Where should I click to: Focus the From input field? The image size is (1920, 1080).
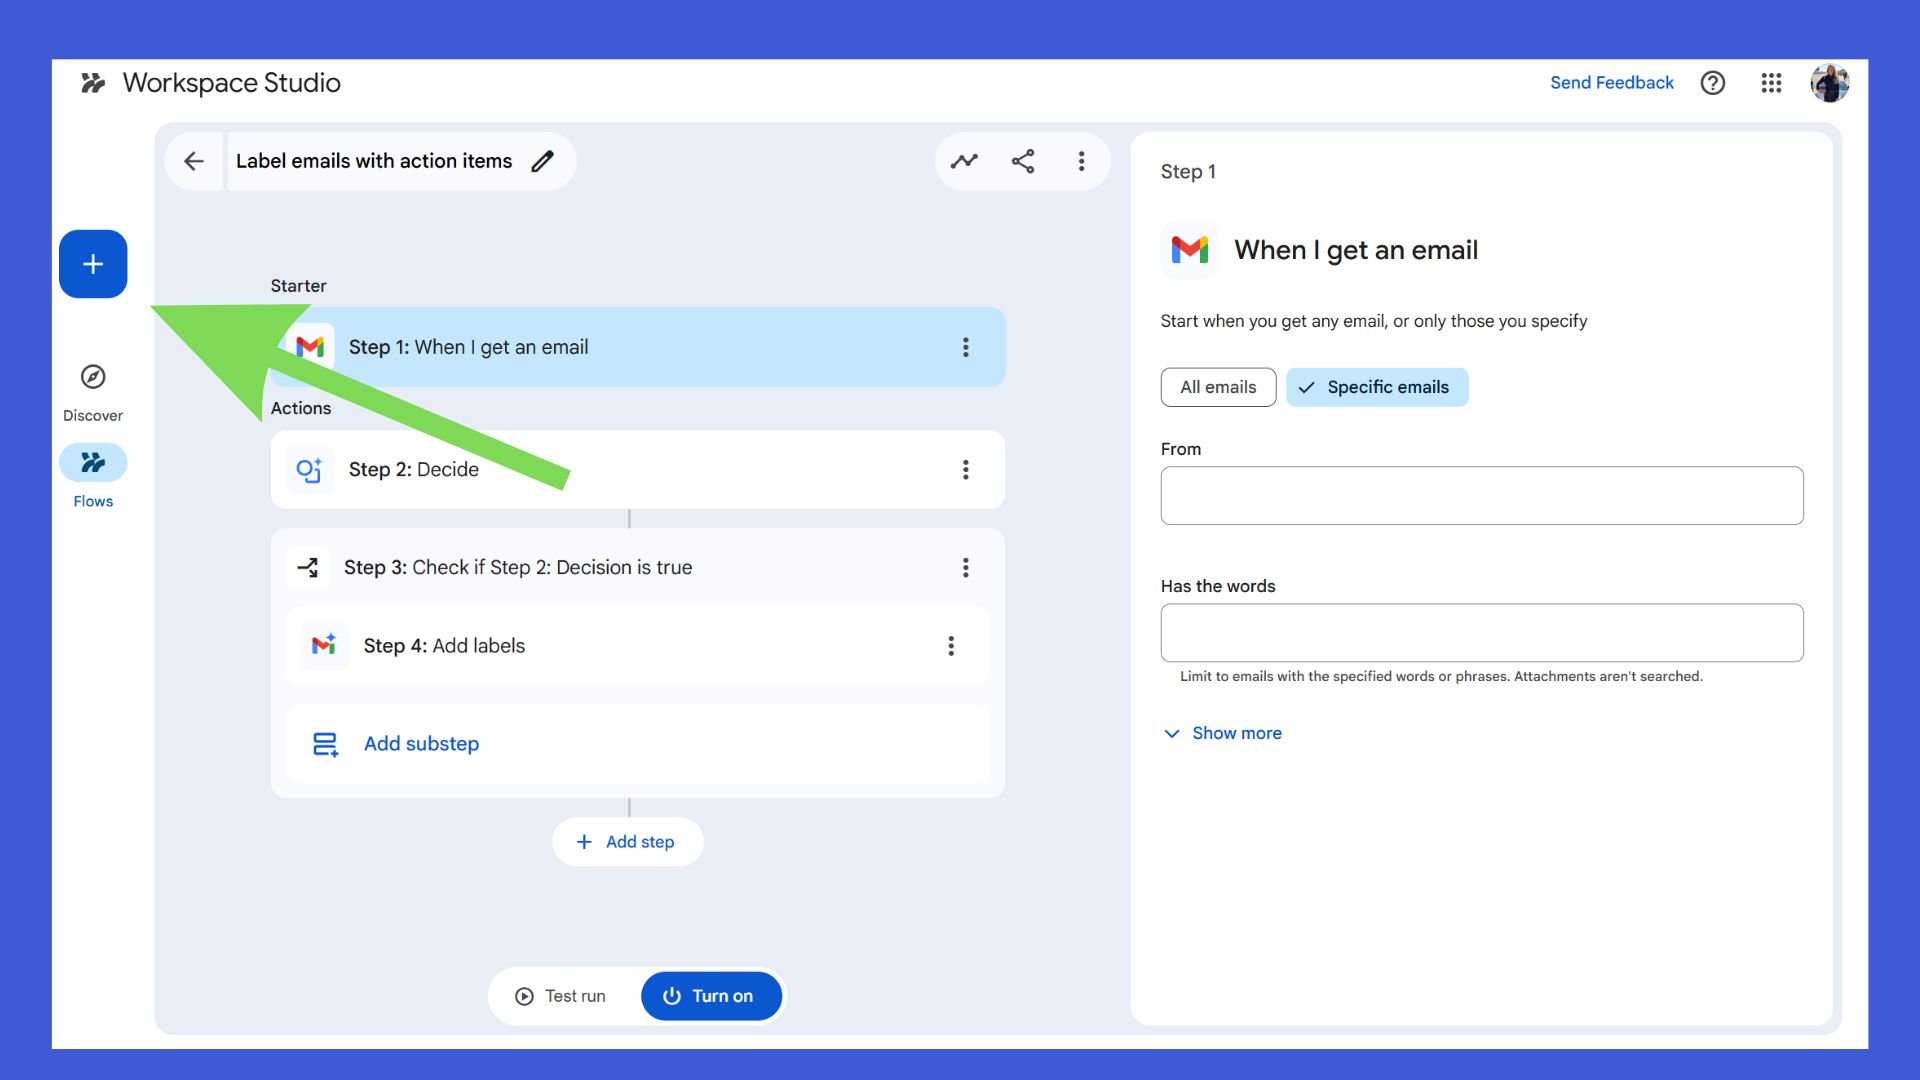[1482, 496]
